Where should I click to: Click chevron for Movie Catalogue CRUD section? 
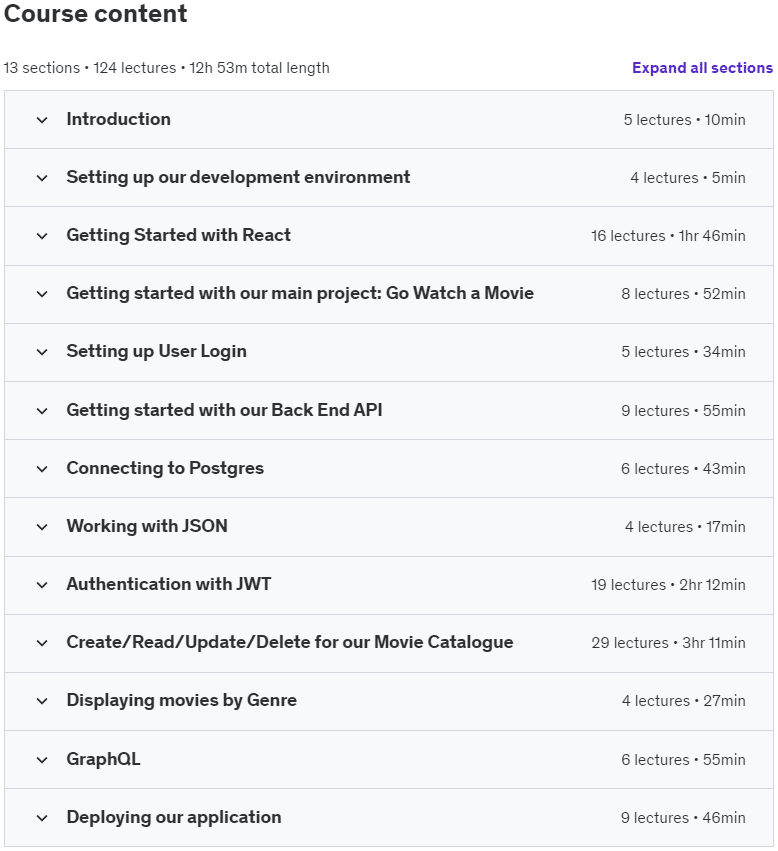[42, 643]
